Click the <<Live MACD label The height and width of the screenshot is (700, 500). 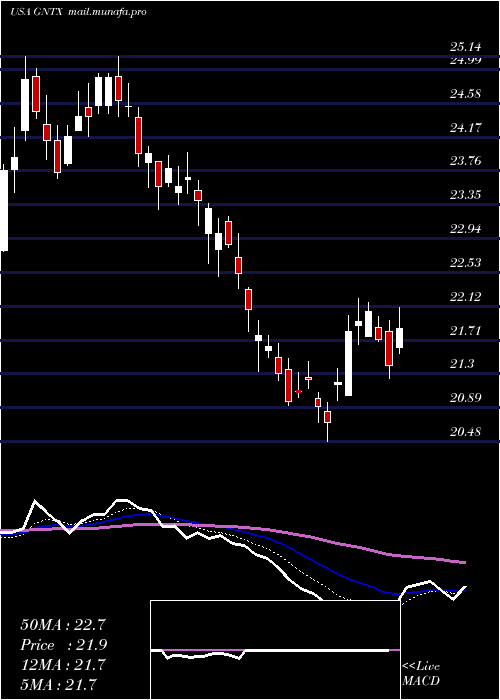click(421, 674)
